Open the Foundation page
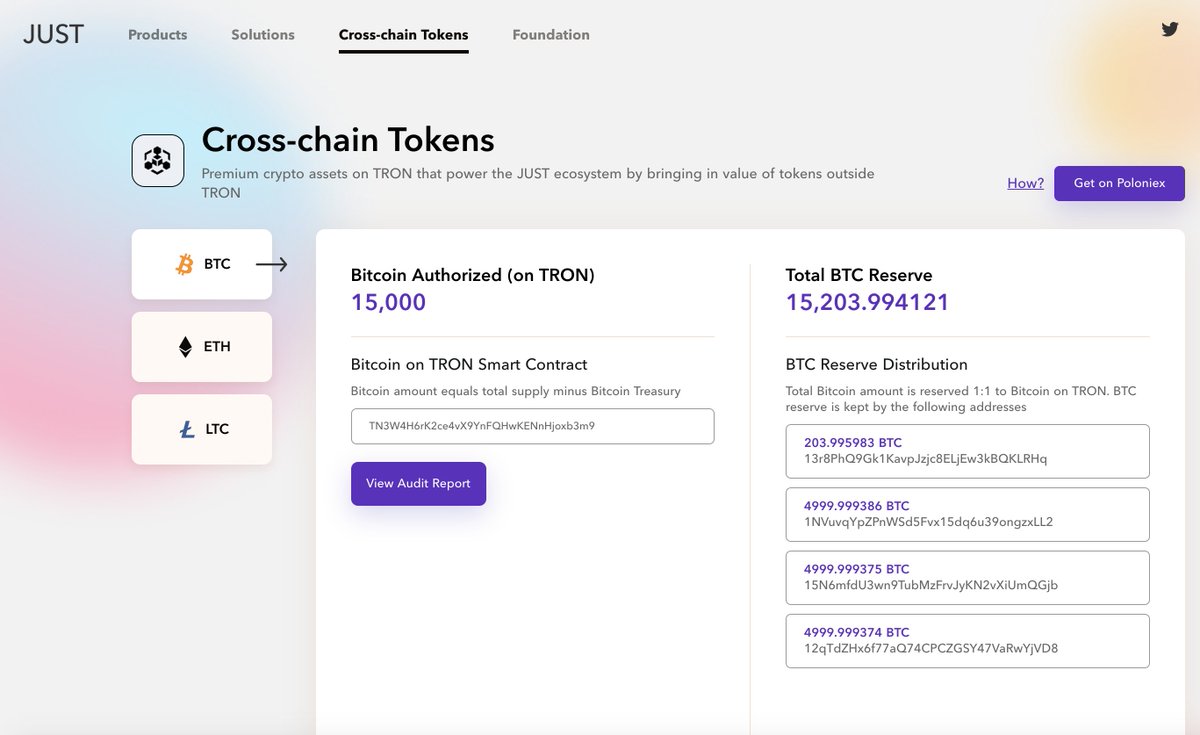 coord(551,34)
